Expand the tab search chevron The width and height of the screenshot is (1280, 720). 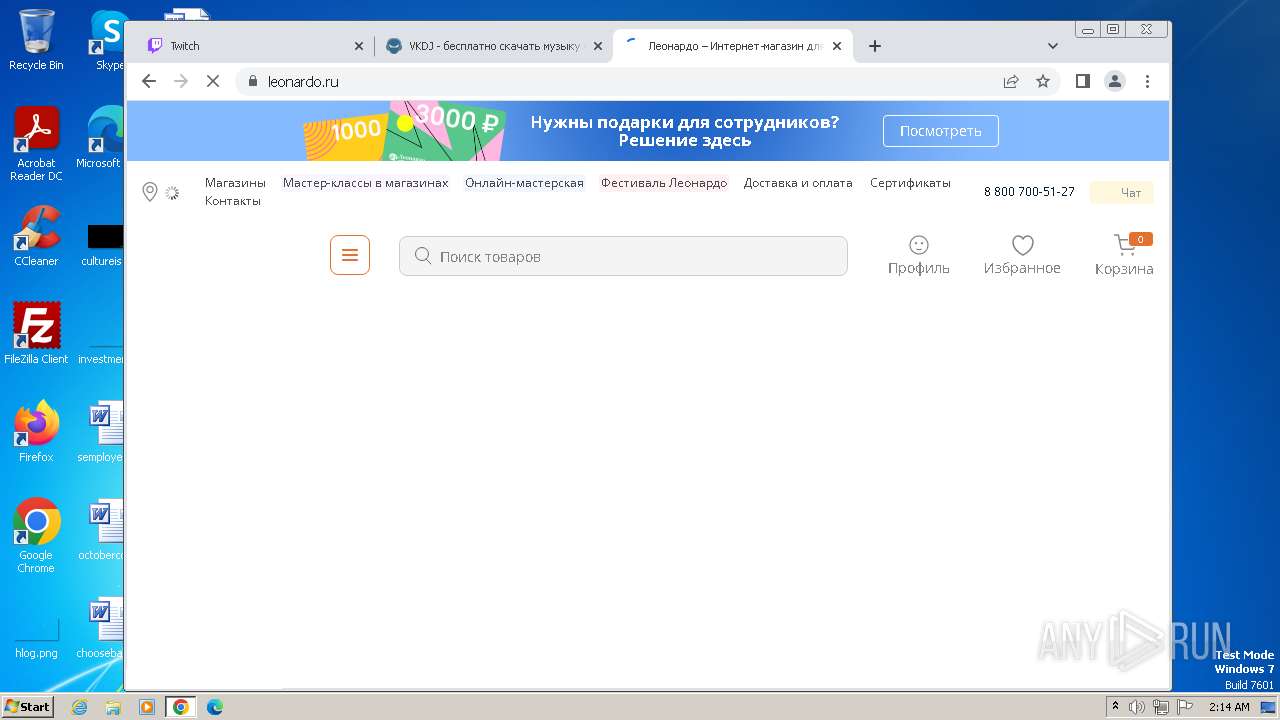(1053, 46)
